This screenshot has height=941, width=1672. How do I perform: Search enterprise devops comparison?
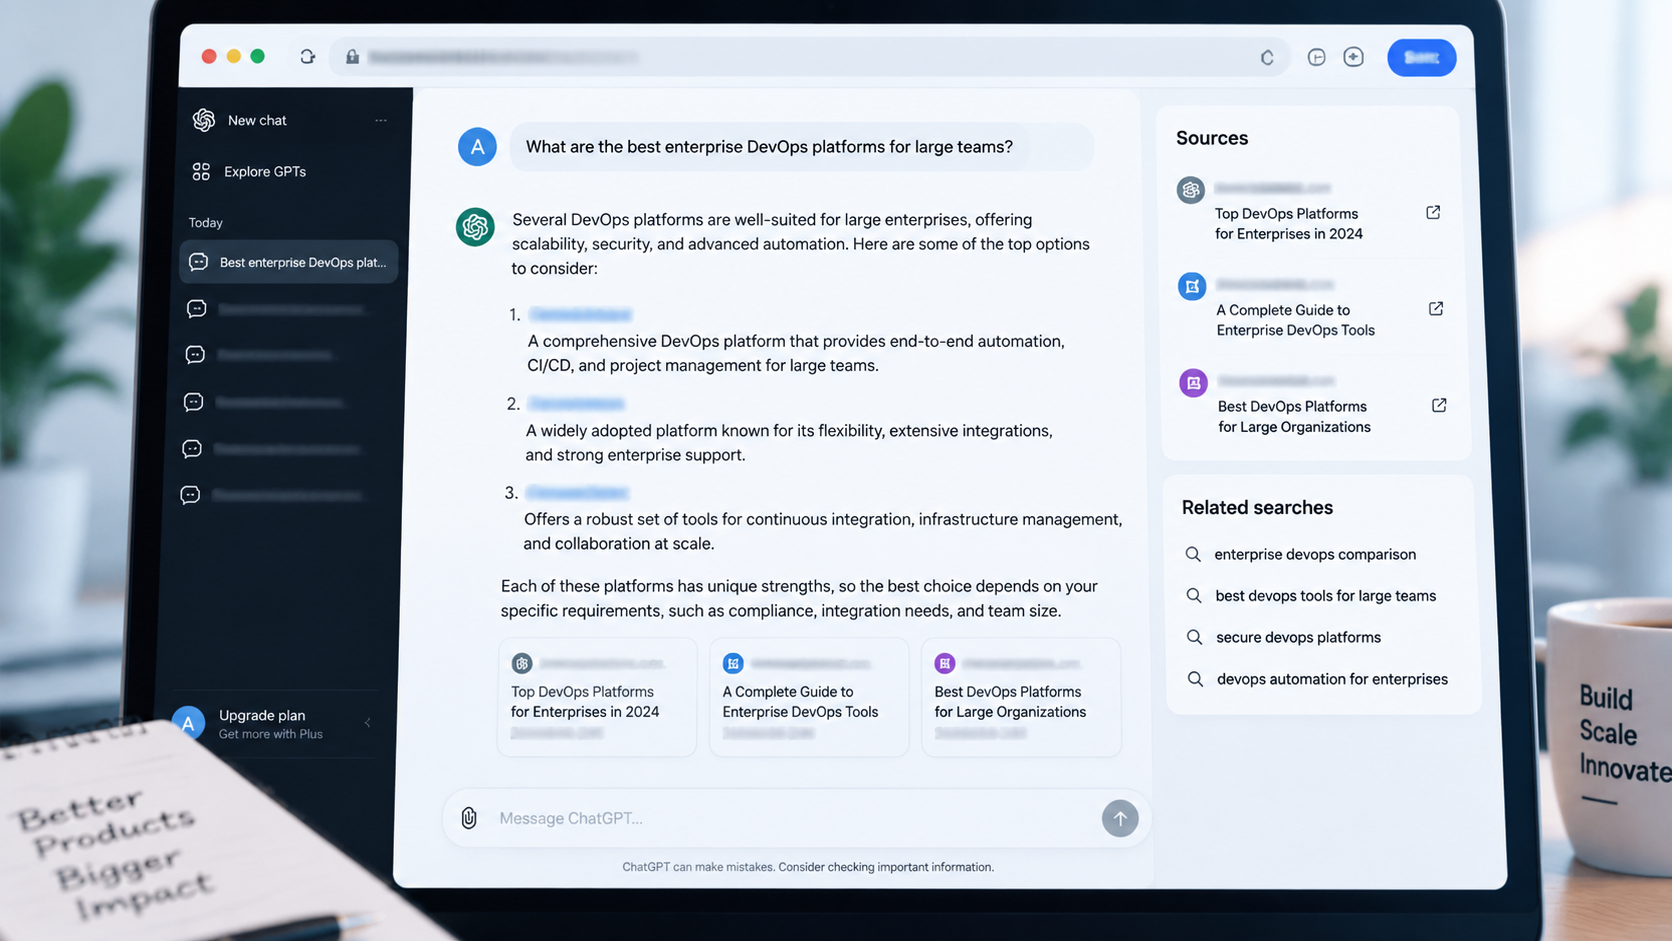[1315, 554]
